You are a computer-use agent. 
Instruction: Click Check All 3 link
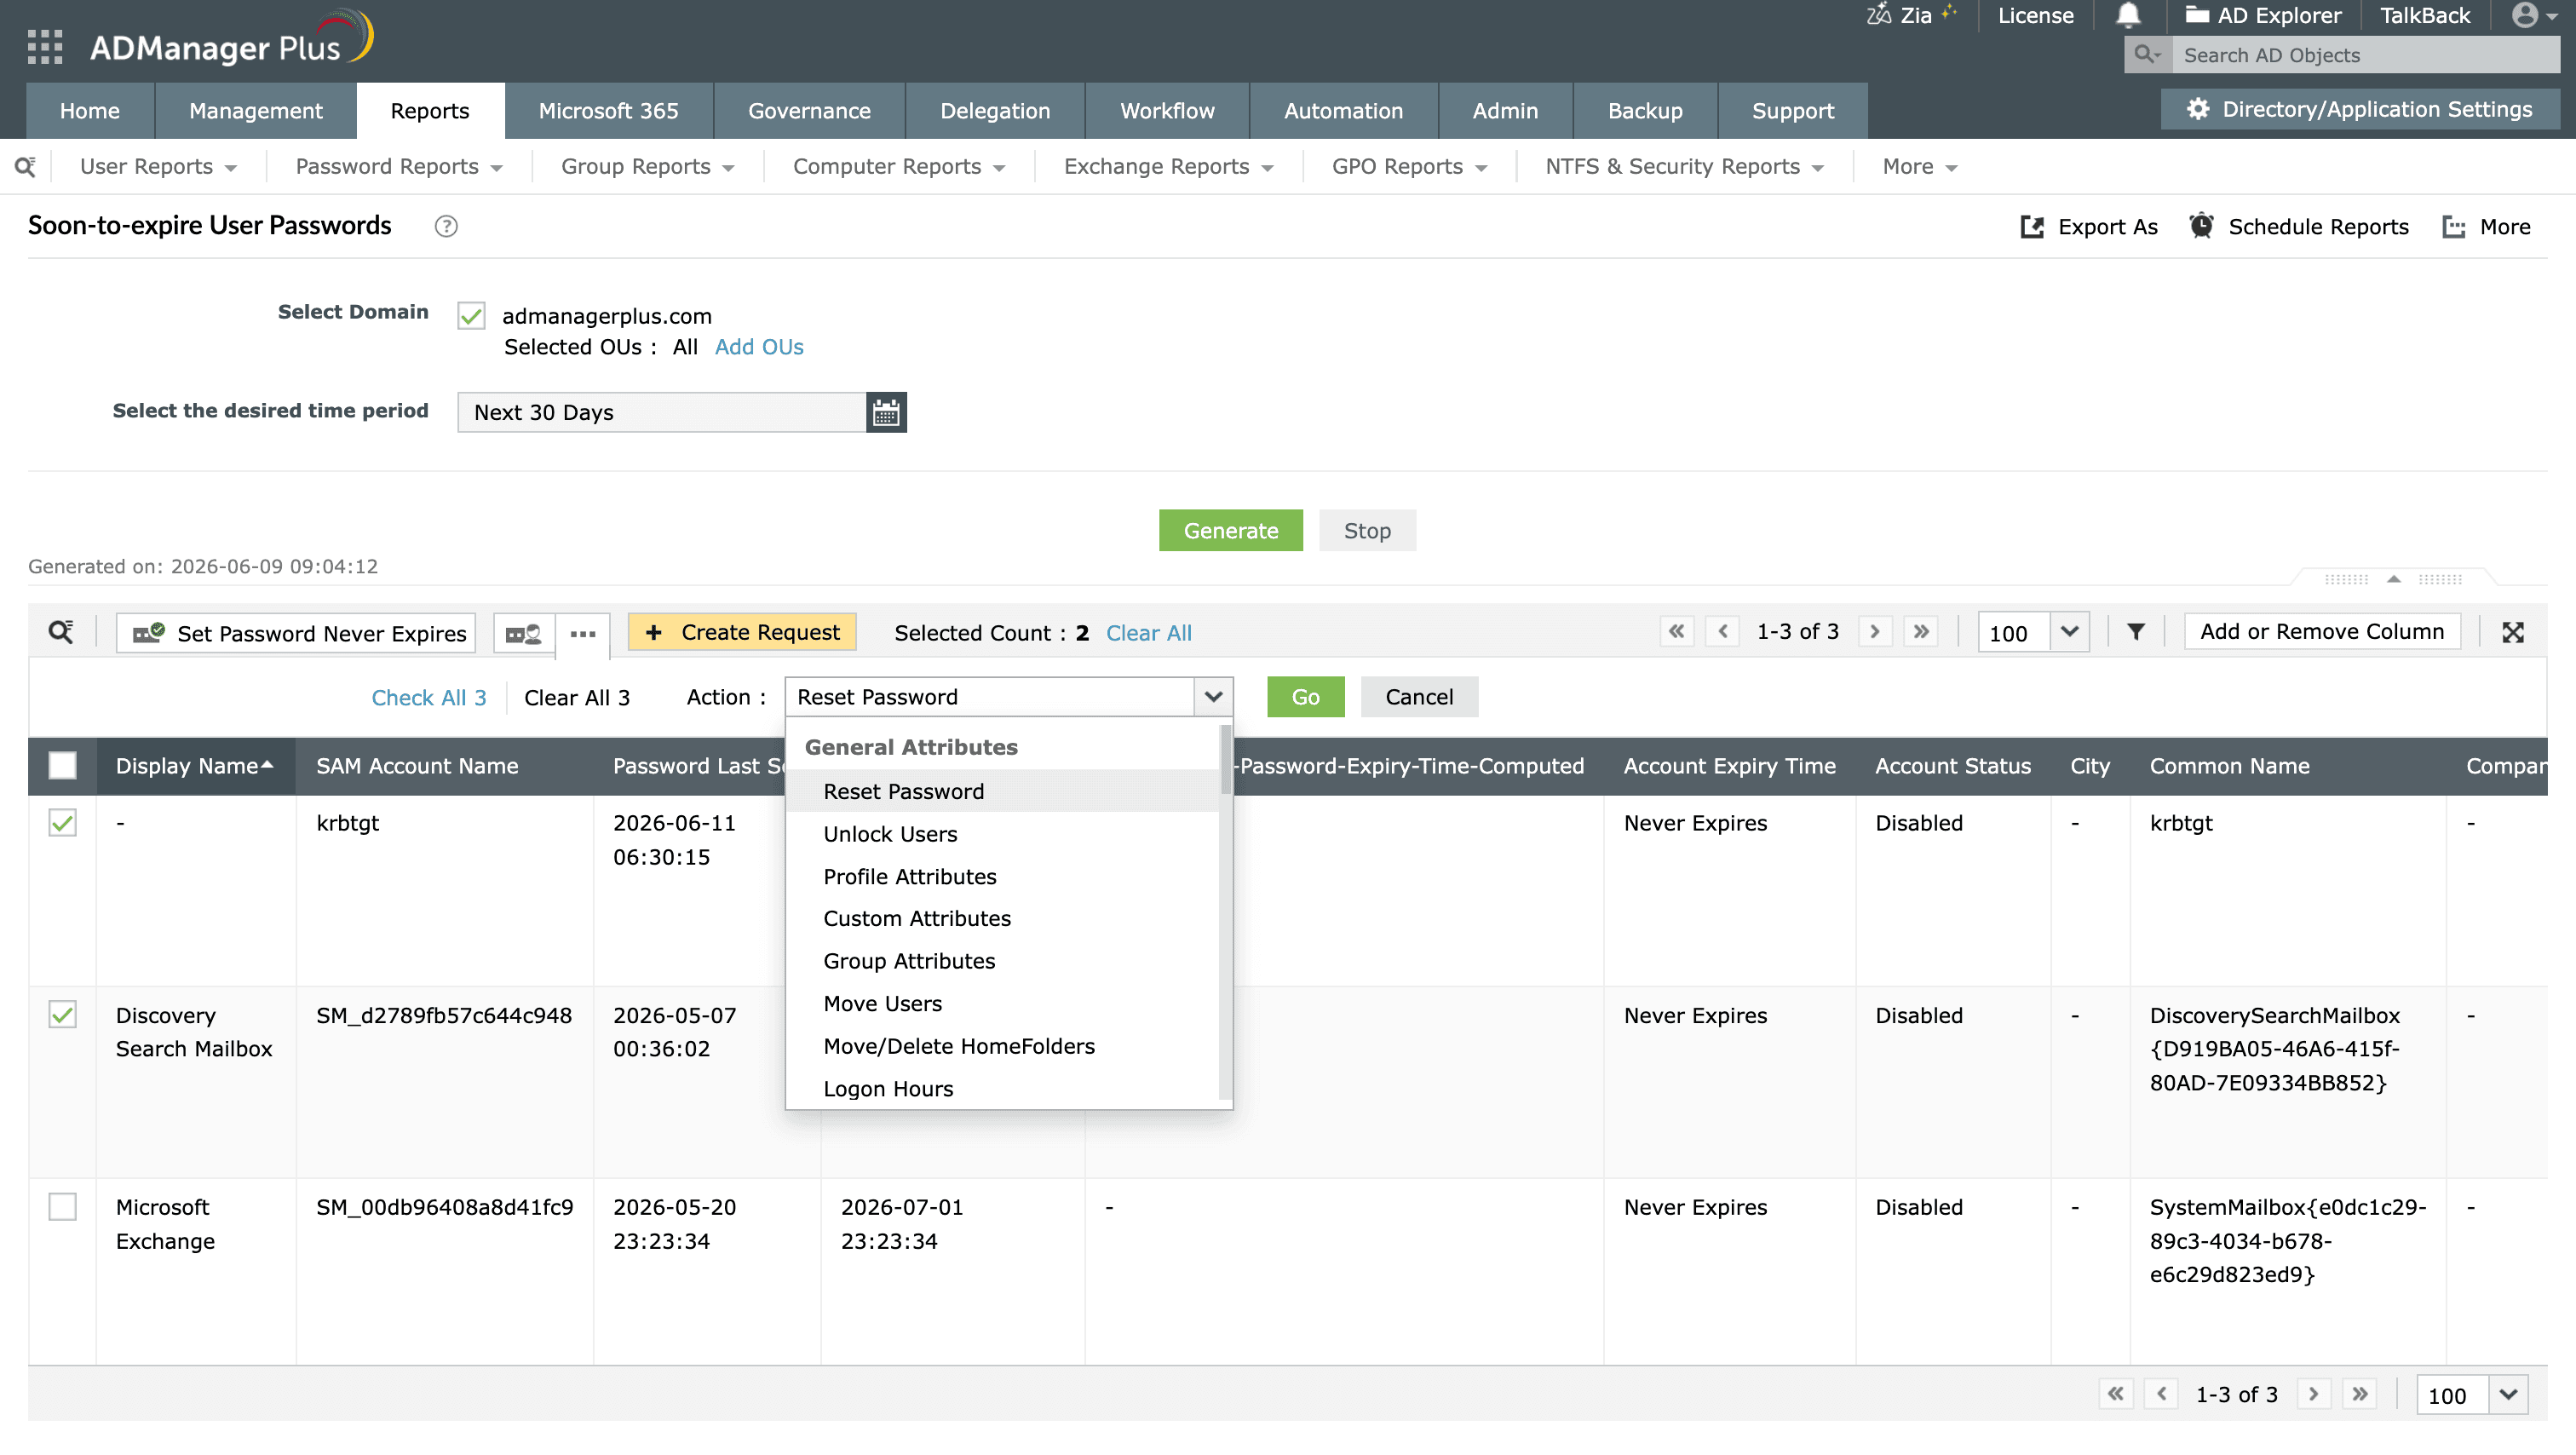(429, 697)
